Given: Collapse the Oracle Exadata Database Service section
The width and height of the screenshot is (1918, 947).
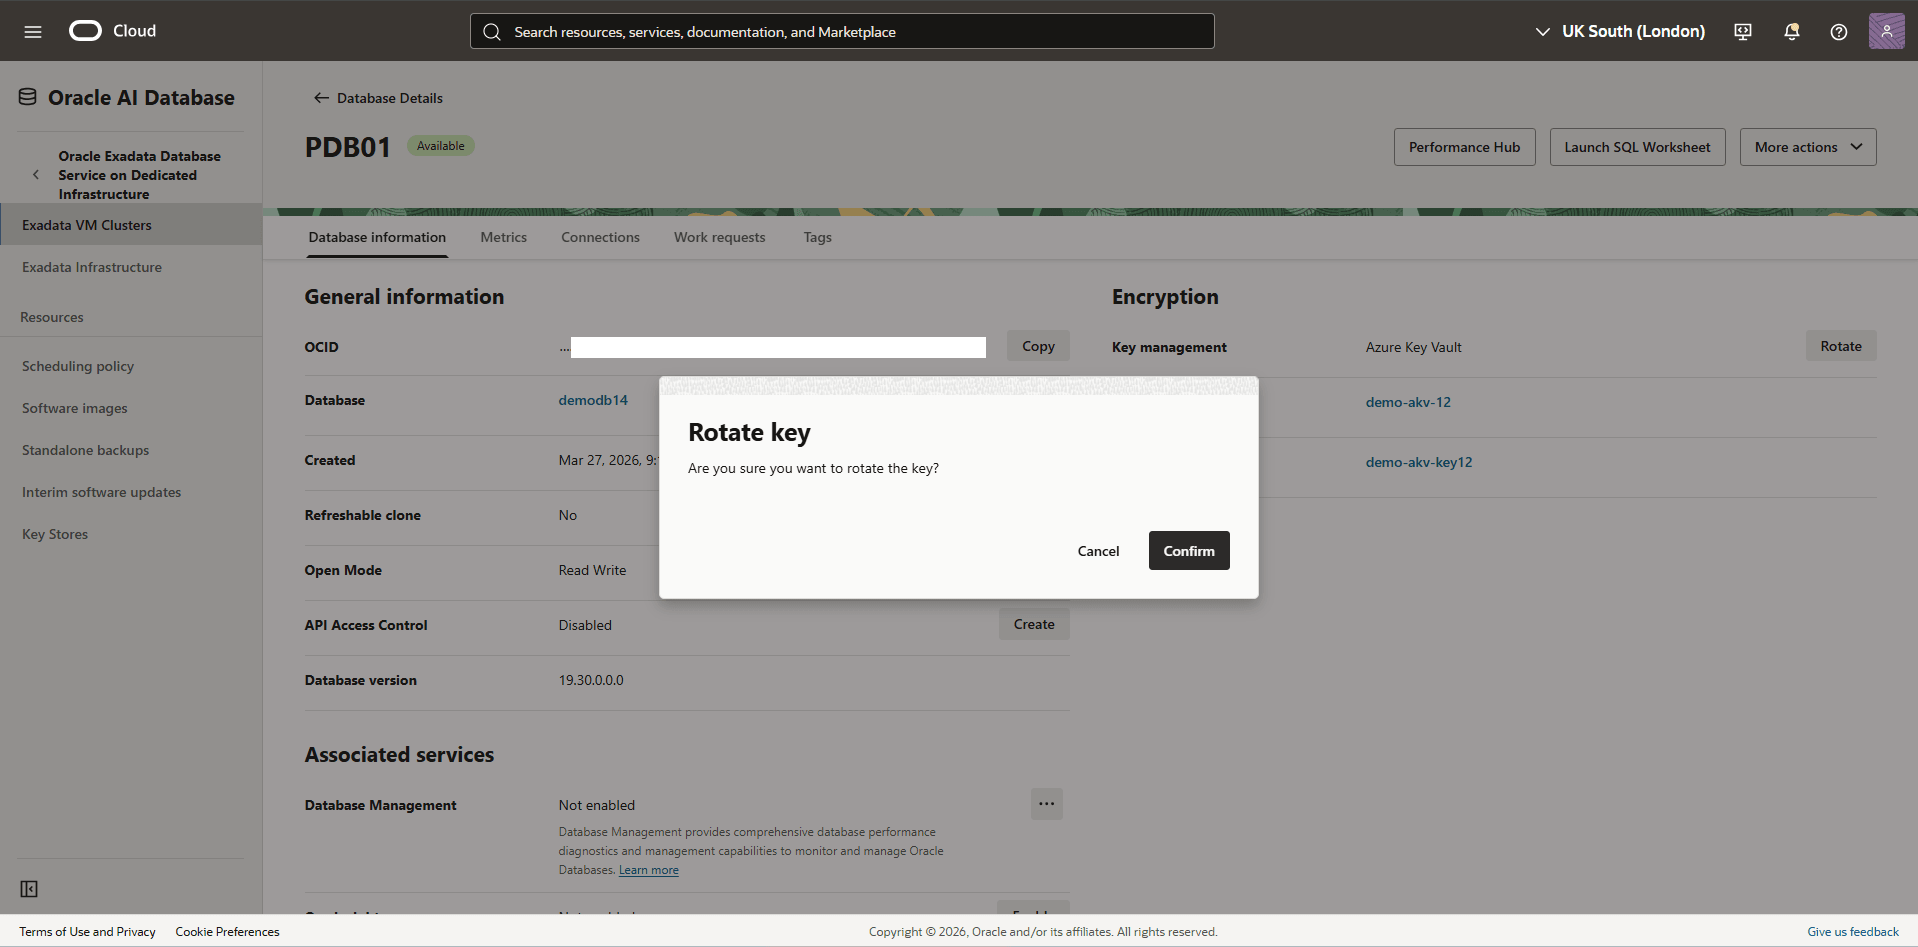Looking at the screenshot, I should pyautogui.click(x=36, y=174).
